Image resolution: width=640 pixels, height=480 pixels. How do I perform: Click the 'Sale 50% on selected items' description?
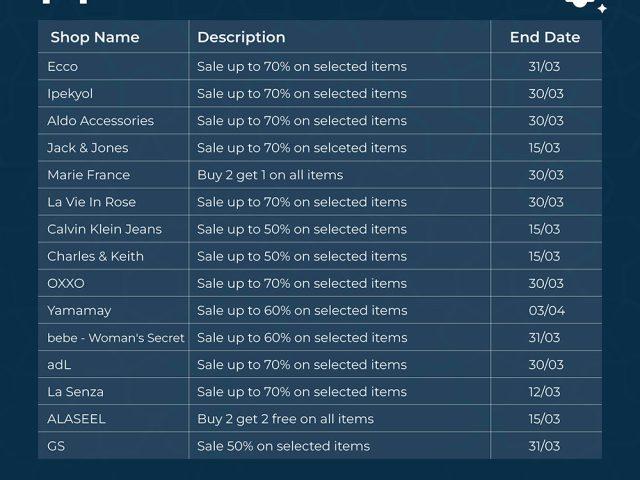(283, 446)
